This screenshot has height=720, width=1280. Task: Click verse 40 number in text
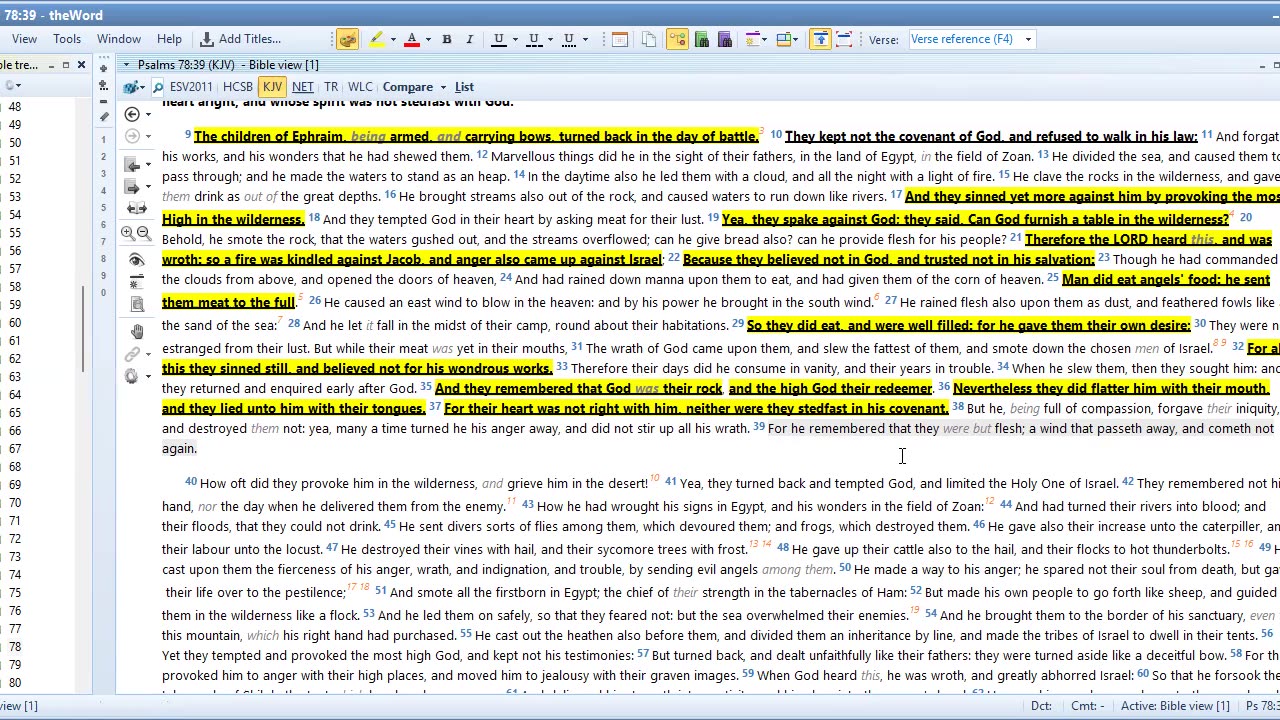190,482
